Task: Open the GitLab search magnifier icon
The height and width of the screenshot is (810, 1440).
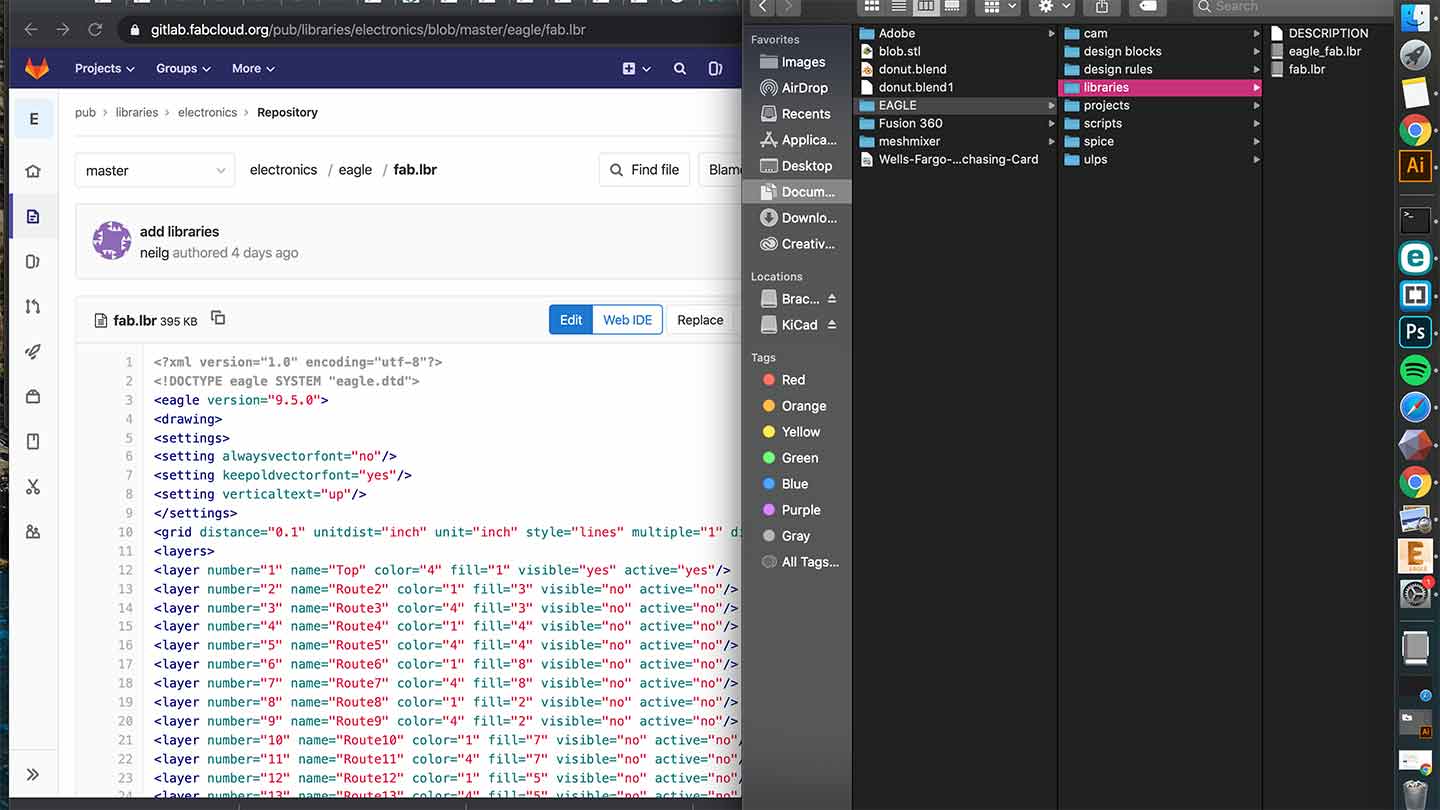Action: tap(680, 68)
